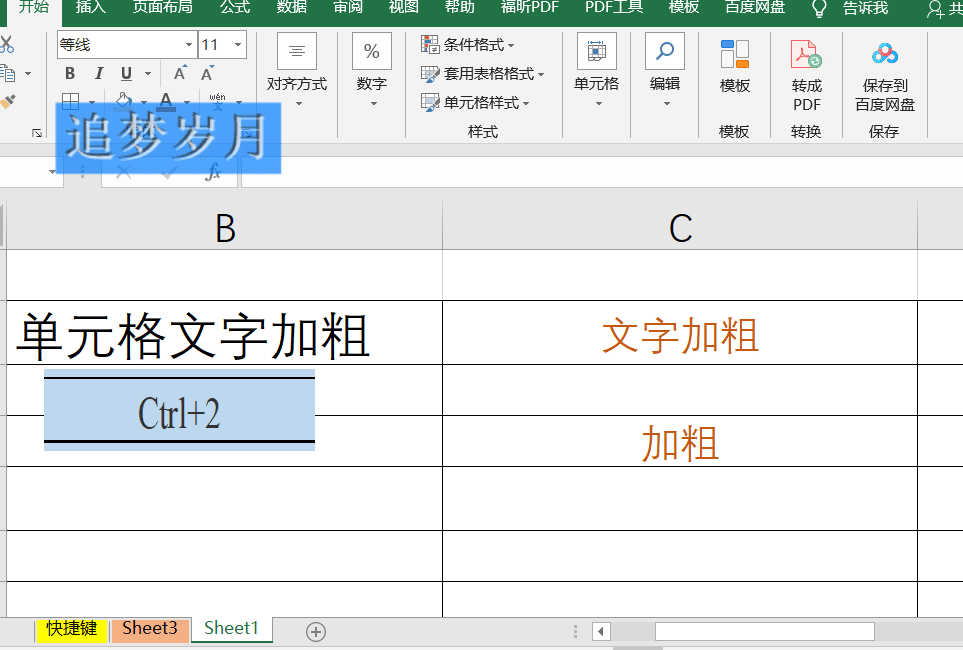Click the Font Color letter A
Viewport: 963px width, 650px height.
166,100
